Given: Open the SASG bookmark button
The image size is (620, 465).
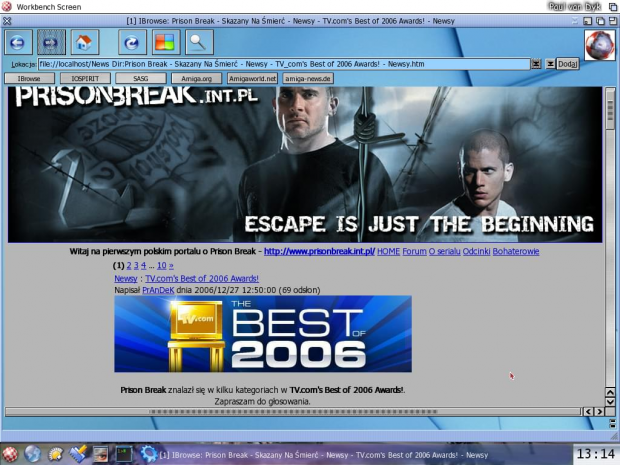Looking at the screenshot, I should point(141,79).
